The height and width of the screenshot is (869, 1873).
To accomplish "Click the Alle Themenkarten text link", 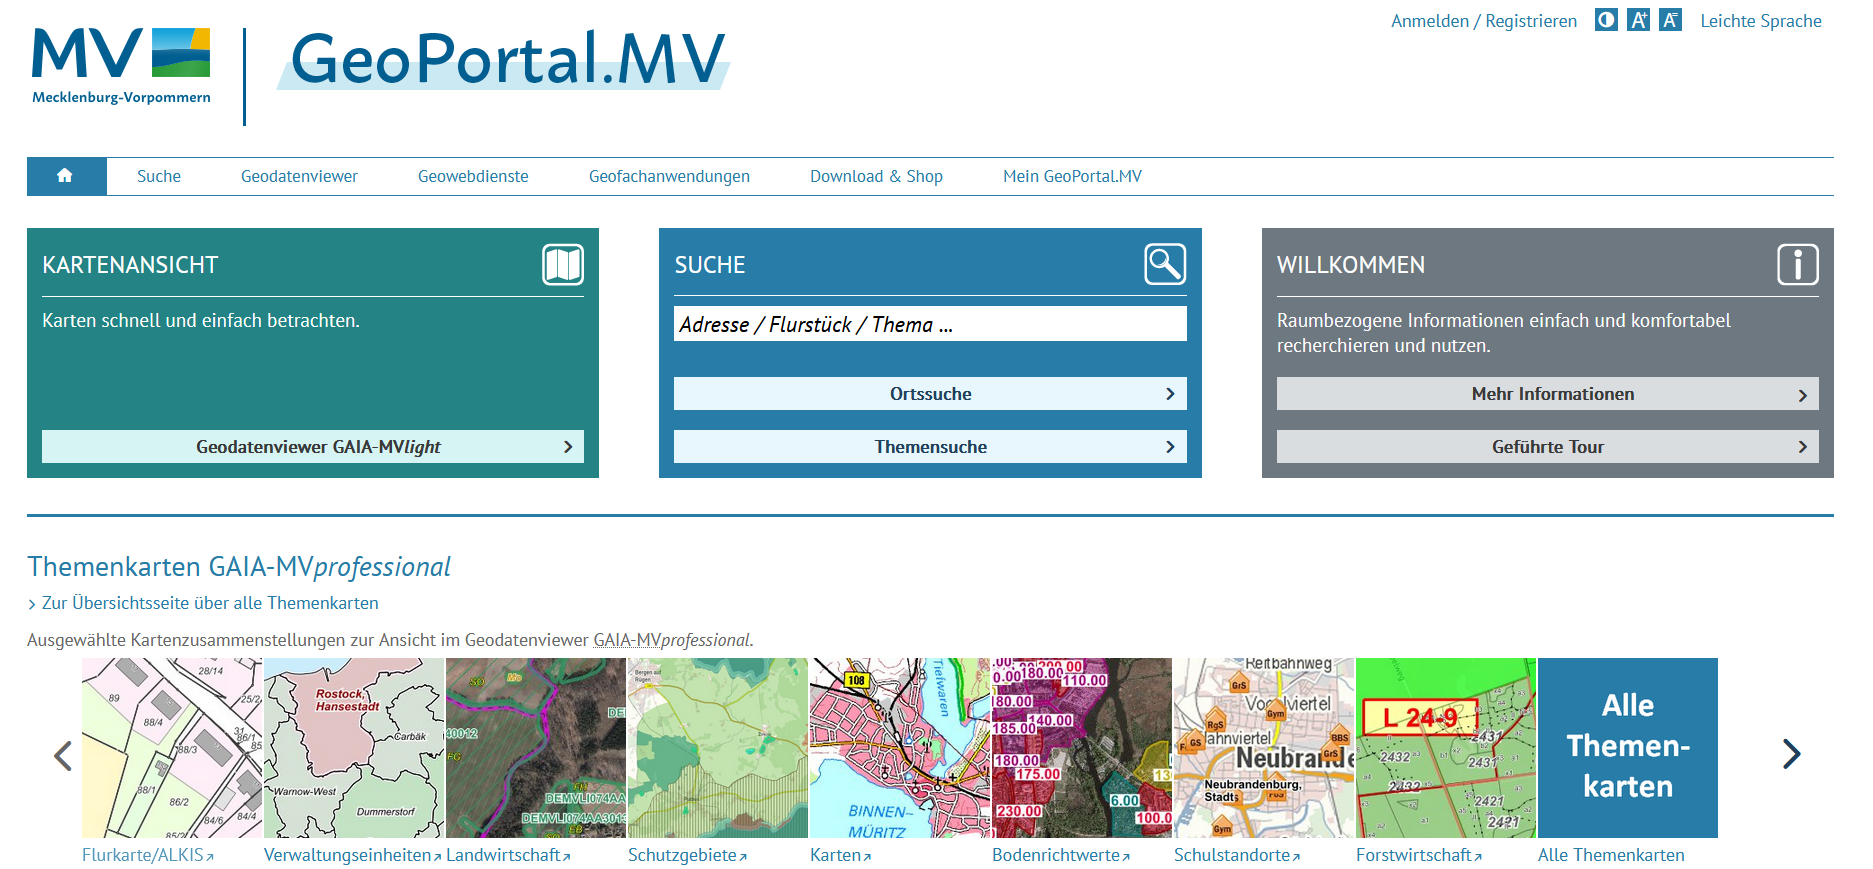I will [x=1611, y=855].
